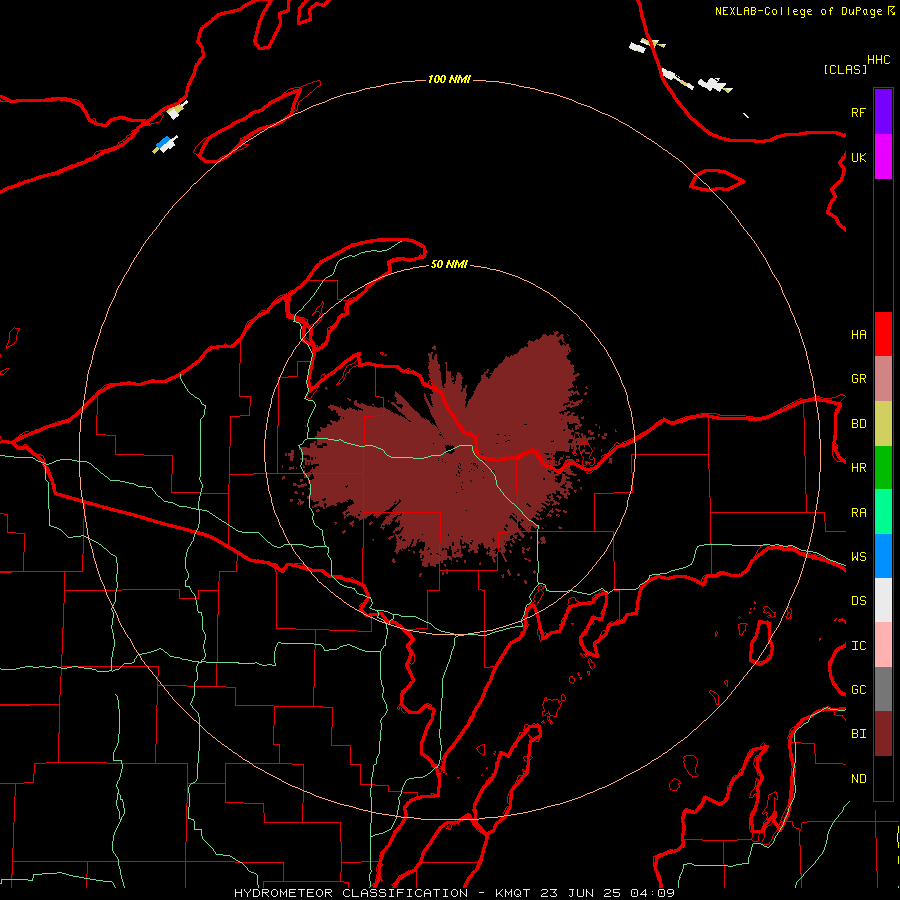The height and width of the screenshot is (900, 900).
Task: Select the BI dark red legend swatch
Action: pyautogui.click(x=883, y=734)
